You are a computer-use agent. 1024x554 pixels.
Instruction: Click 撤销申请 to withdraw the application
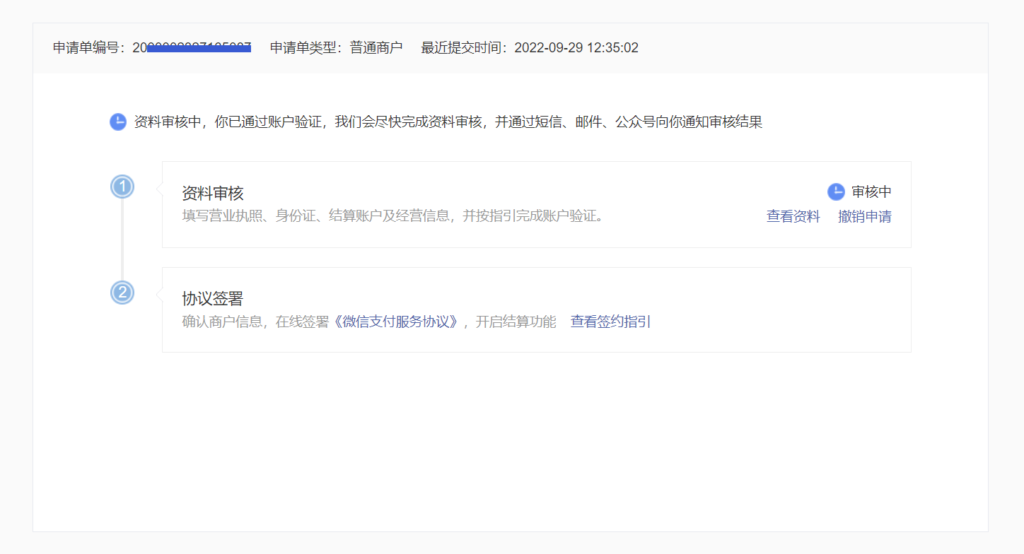pyautogui.click(x=865, y=216)
